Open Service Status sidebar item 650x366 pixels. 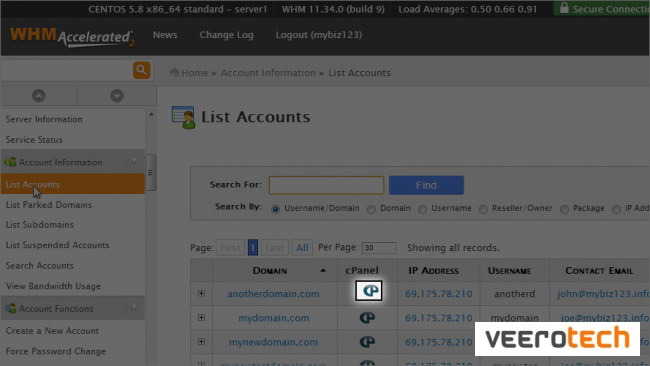pos(34,140)
